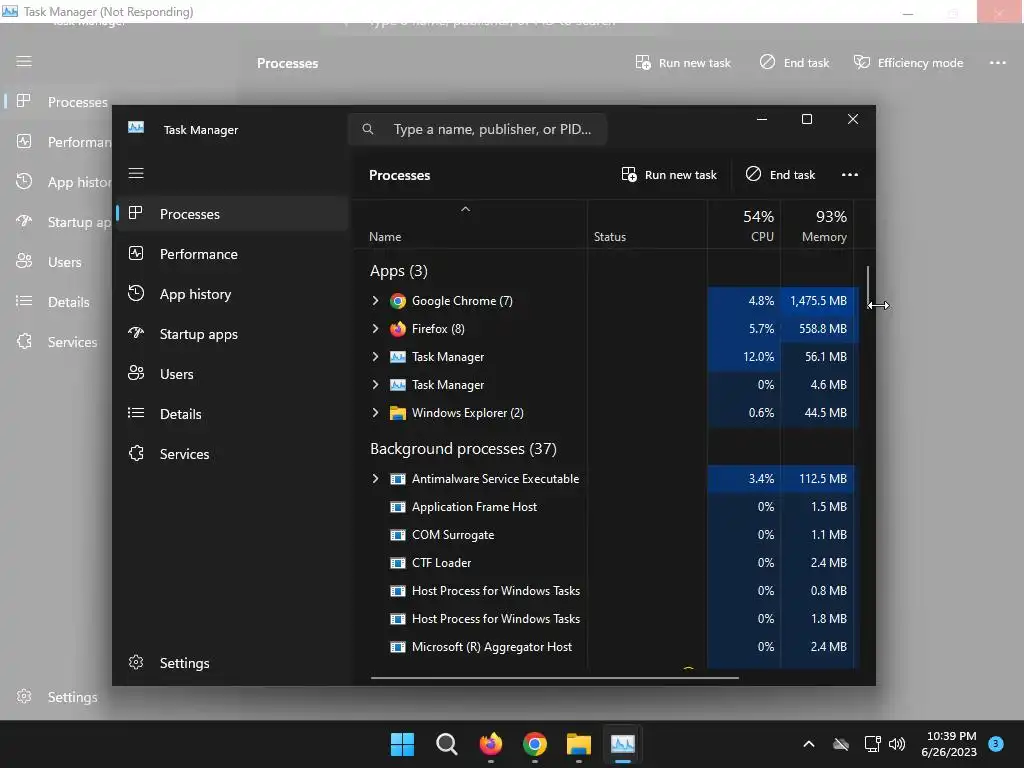Click Efficiency mode in the background Task Manager
Image resolution: width=1024 pixels, height=768 pixels.
(908, 63)
